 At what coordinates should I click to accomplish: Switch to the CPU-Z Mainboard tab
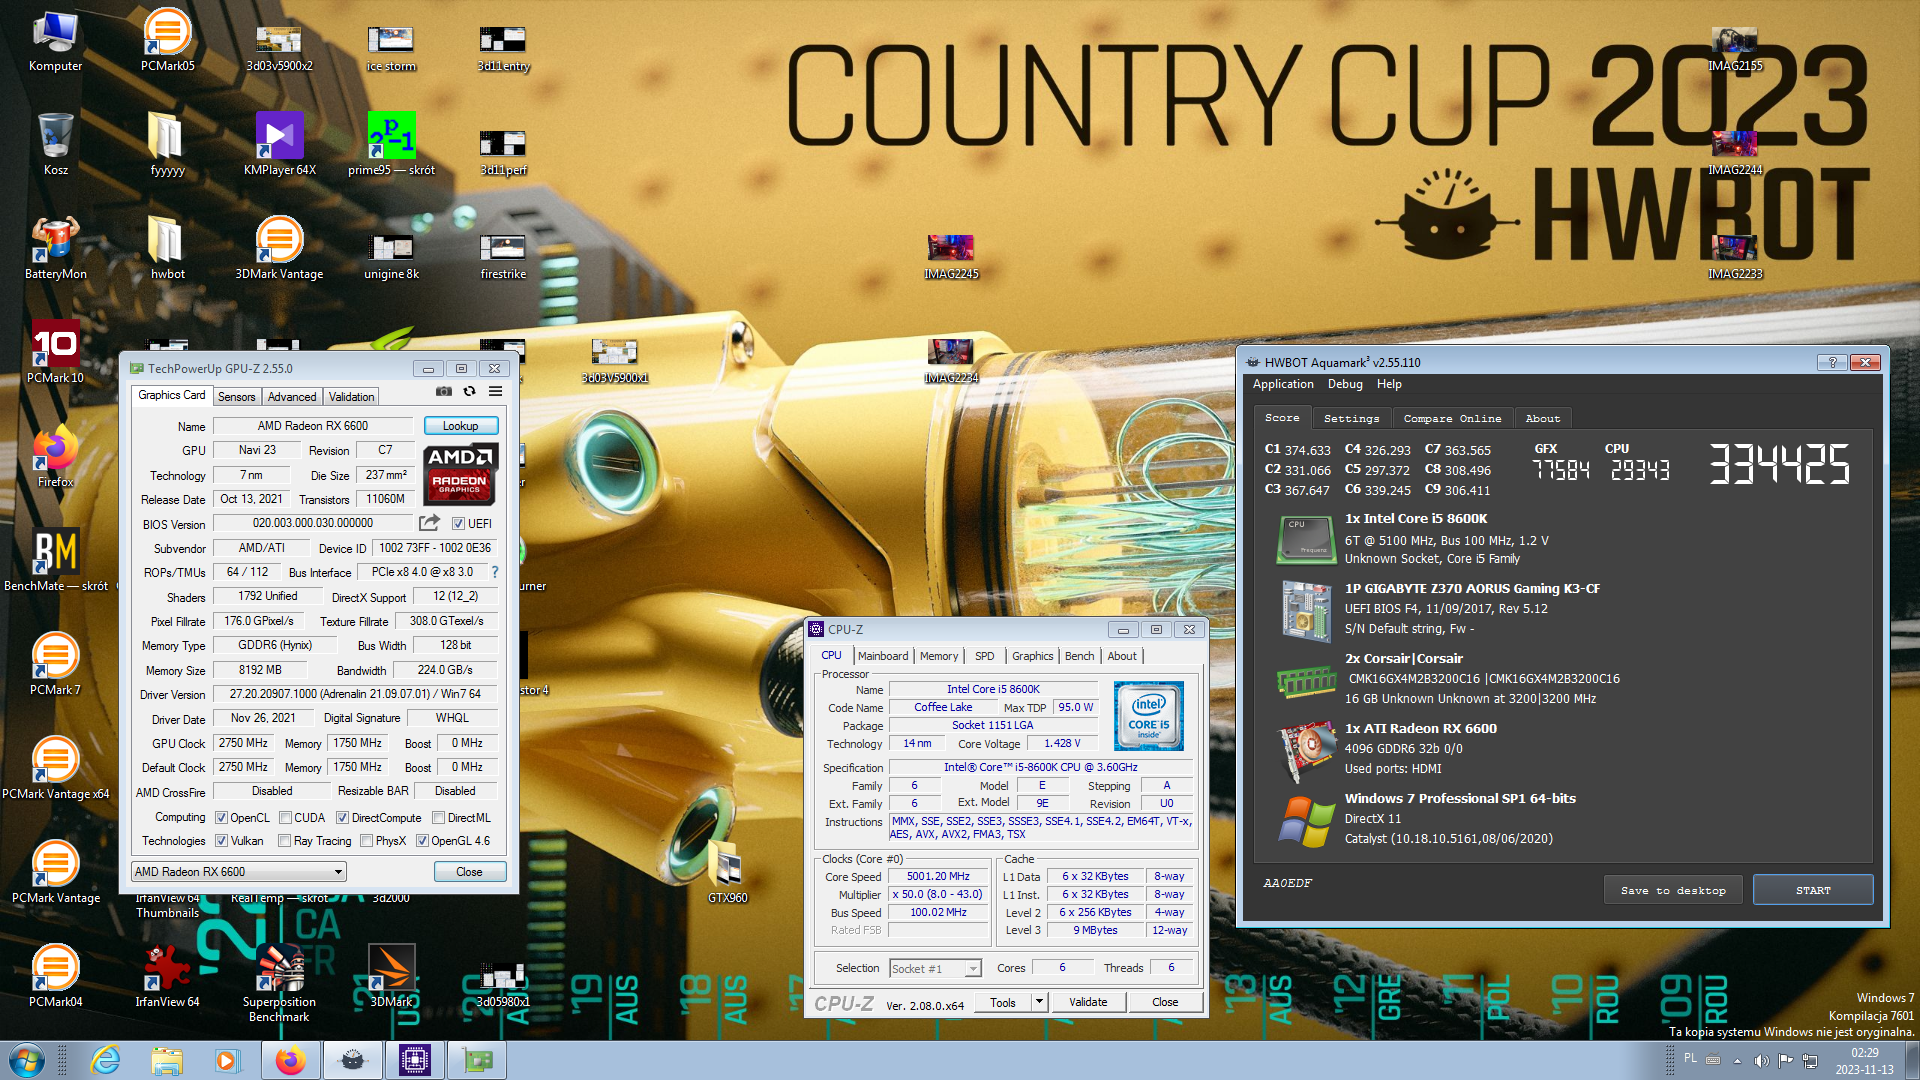[883, 656]
